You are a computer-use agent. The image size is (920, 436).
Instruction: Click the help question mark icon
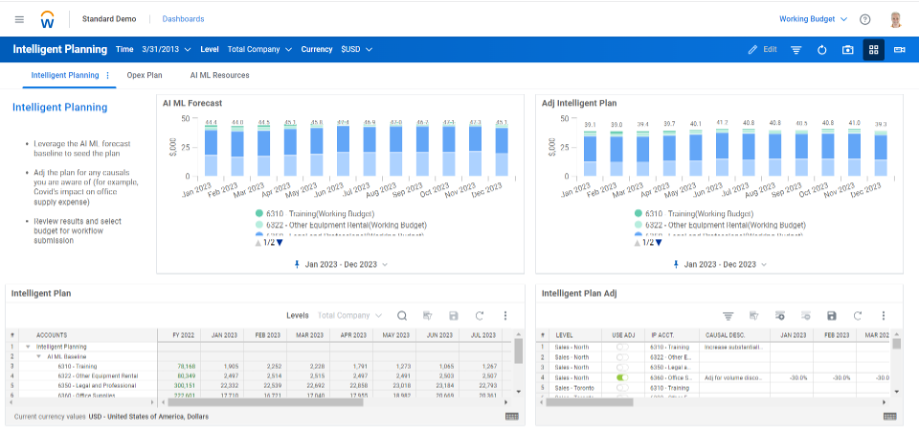tap(865, 19)
